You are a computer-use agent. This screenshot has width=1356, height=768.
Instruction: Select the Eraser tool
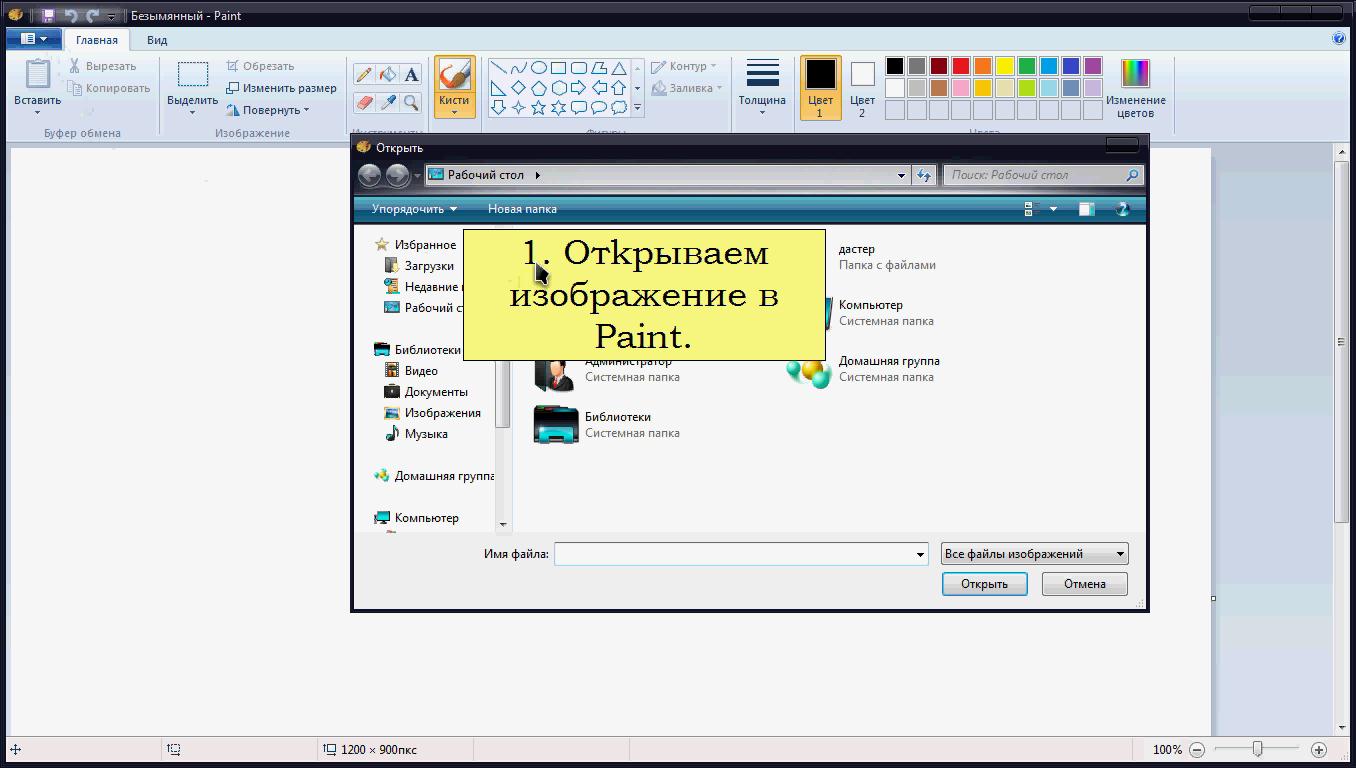364,102
